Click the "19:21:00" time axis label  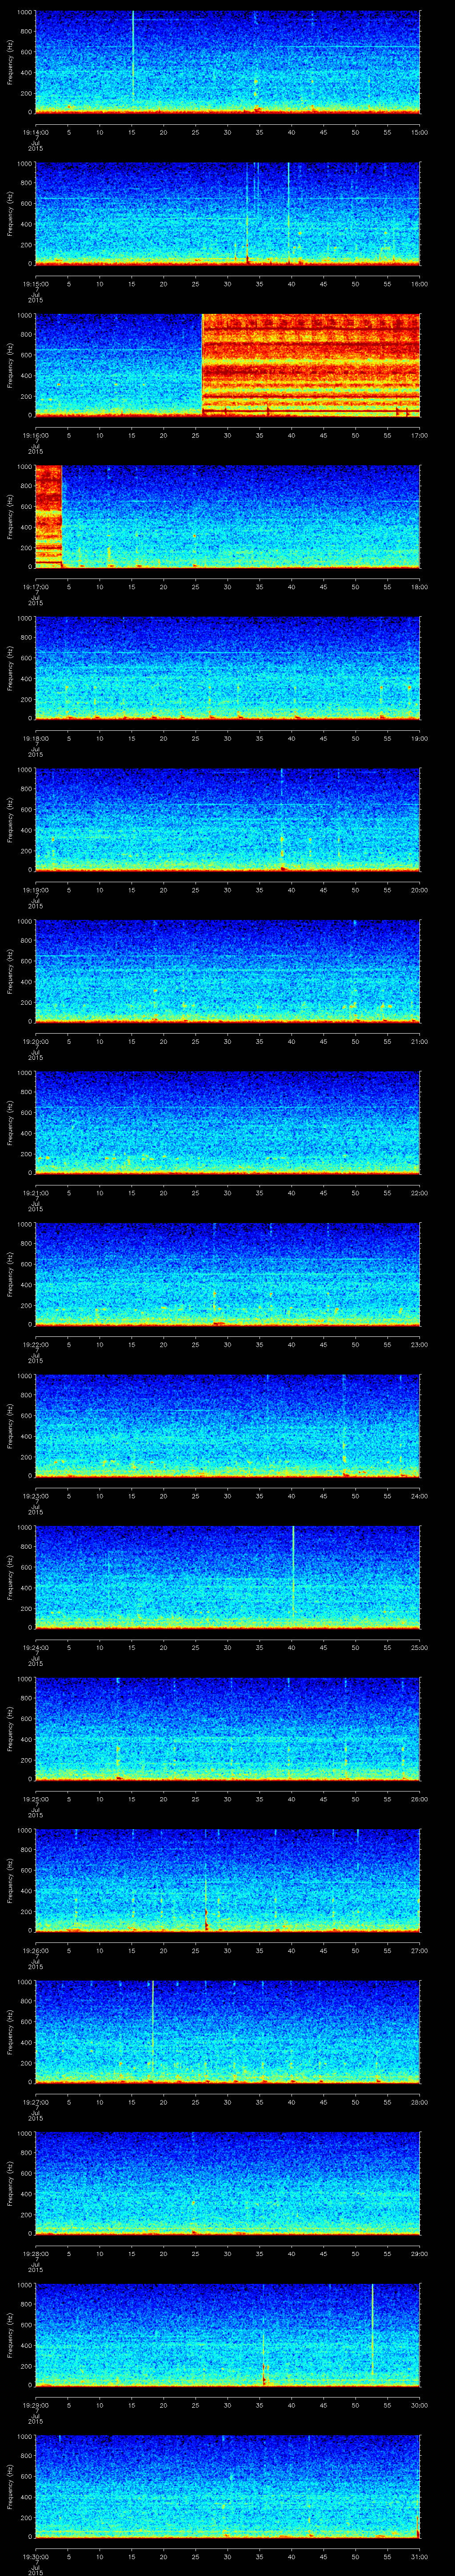(x=35, y=1193)
